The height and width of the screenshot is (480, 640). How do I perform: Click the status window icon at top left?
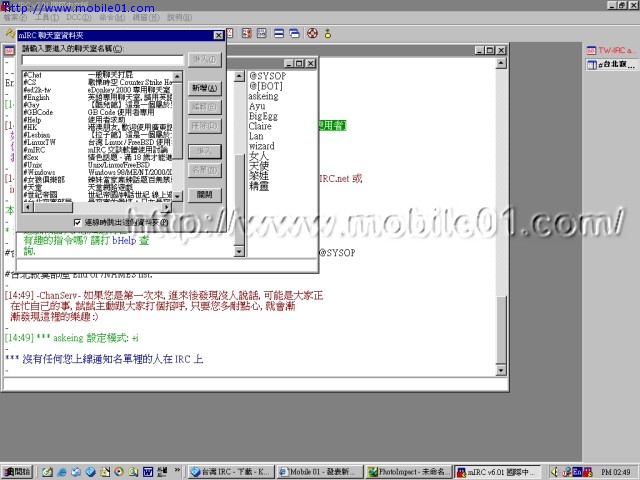click(9, 51)
